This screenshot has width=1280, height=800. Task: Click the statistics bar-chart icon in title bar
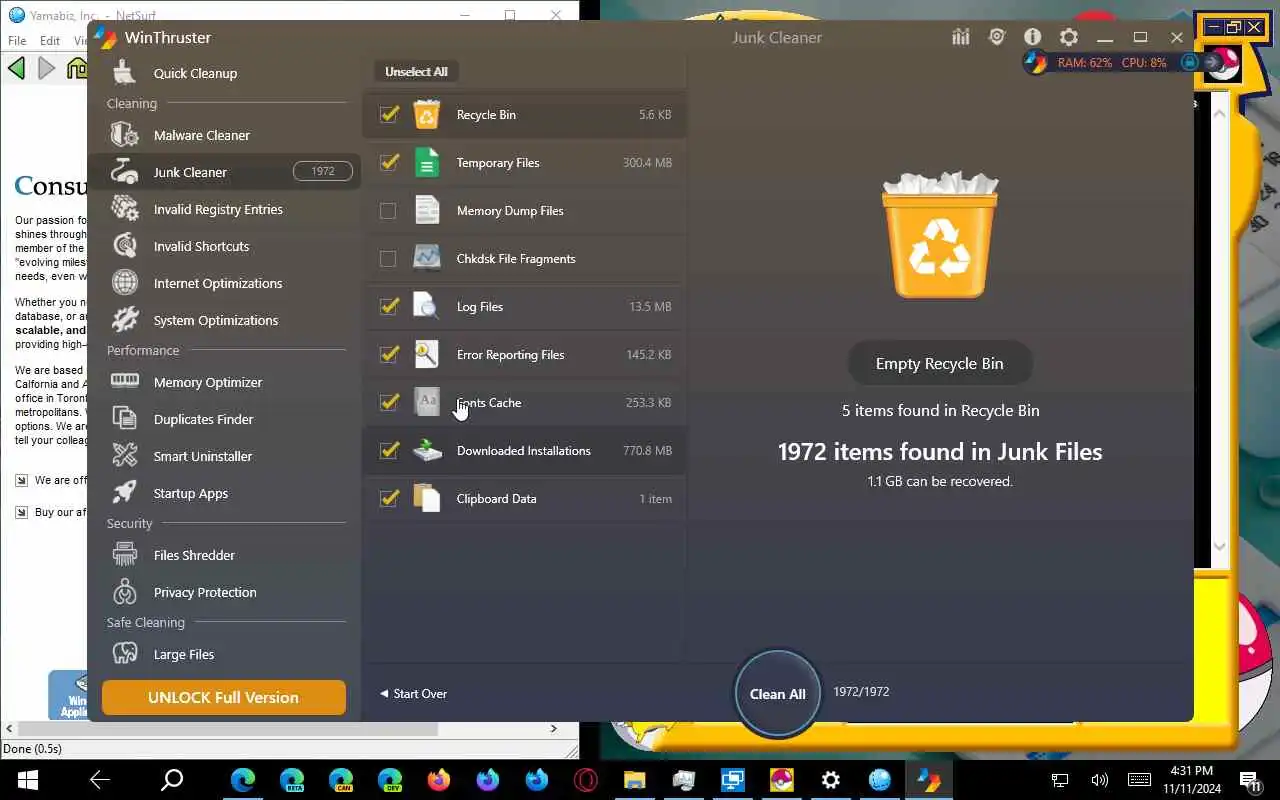pos(961,37)
